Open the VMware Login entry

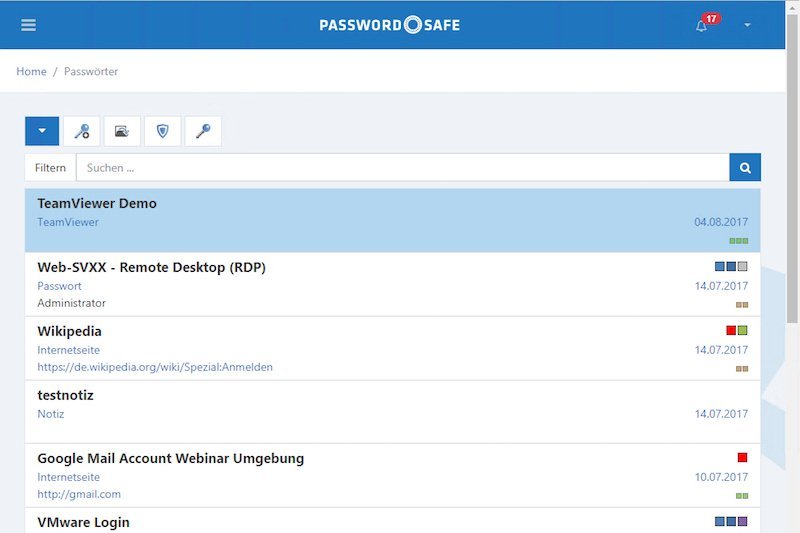pos(392,520)
